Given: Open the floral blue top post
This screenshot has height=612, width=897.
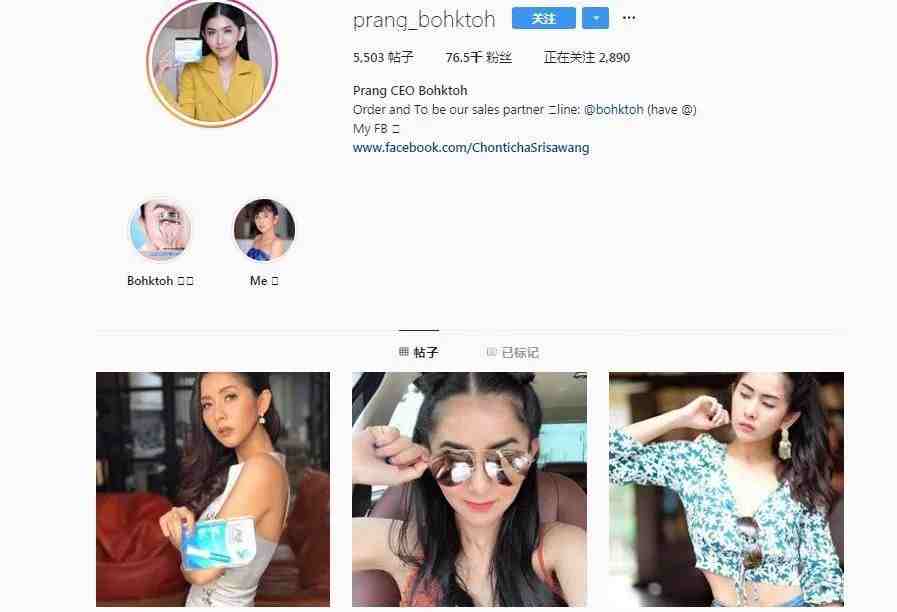Looking at the screenshot, I should click(726, 489).
